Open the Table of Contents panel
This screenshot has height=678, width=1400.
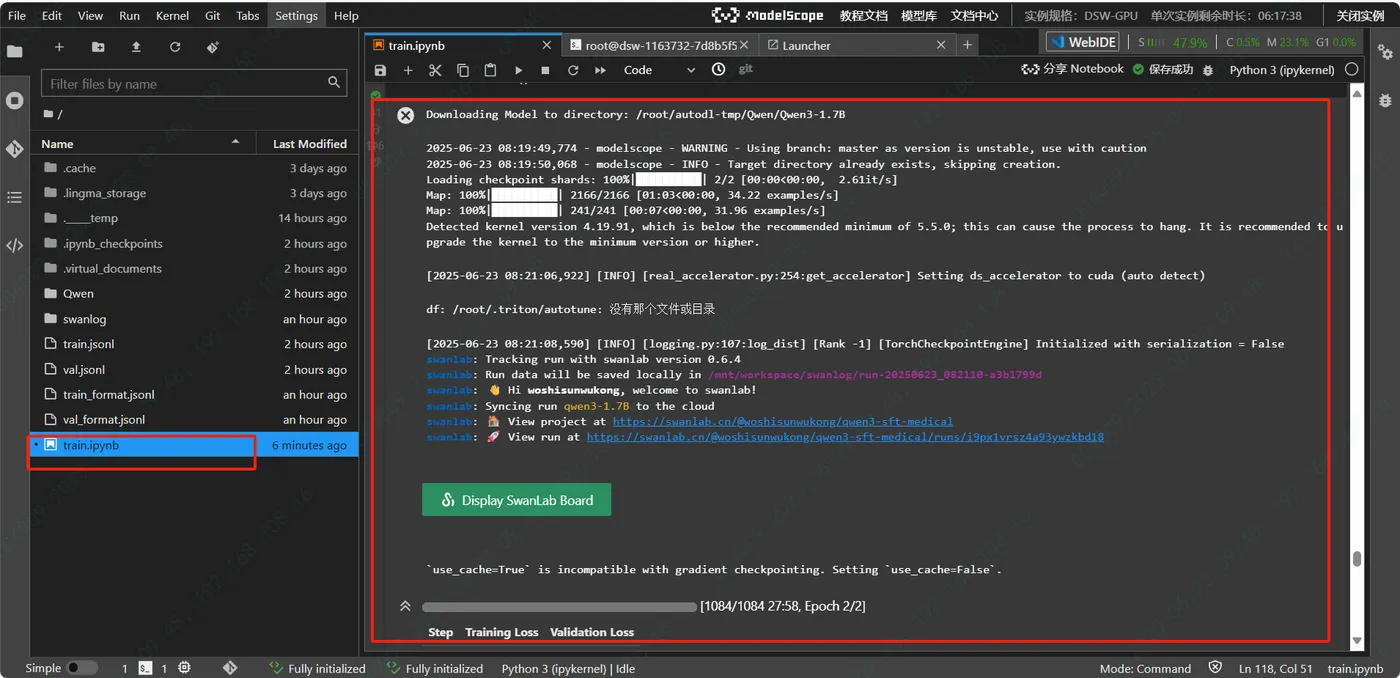coord(14,197)
